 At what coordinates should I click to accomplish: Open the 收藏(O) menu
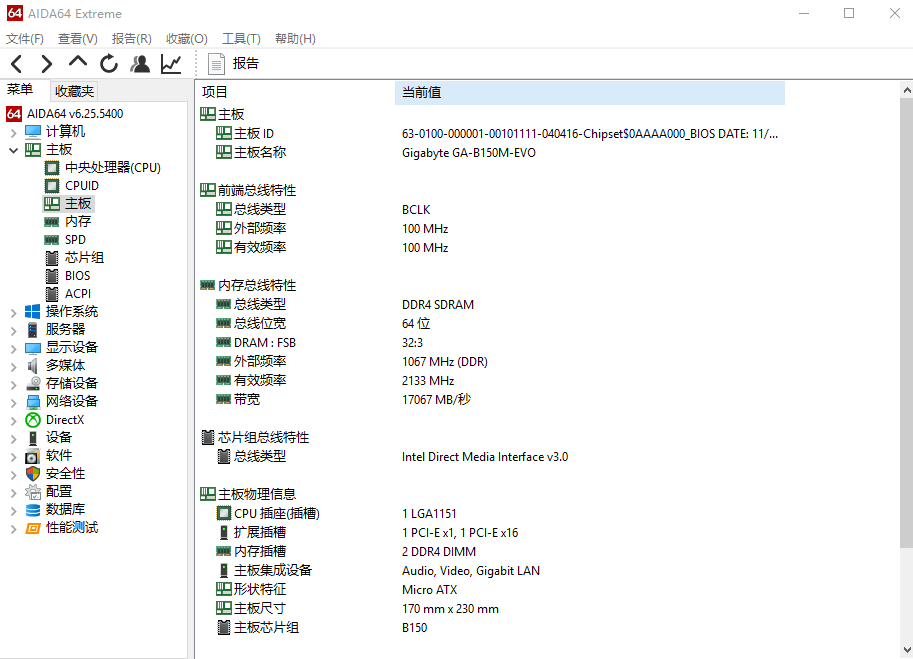[x=186, y=38]
